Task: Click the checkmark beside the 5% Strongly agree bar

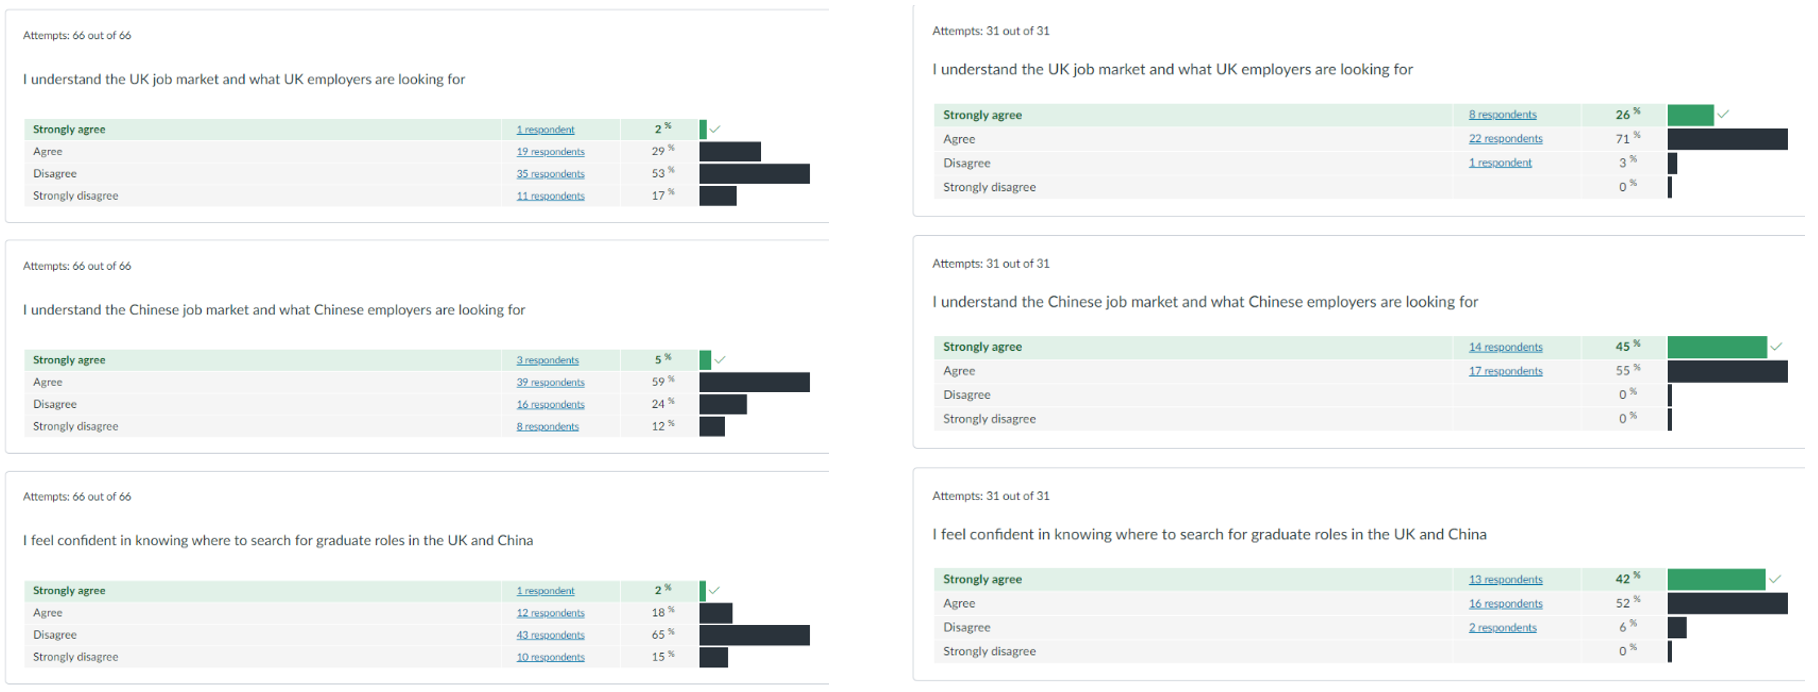Action: pyautogui.click(x=720, y=360)
